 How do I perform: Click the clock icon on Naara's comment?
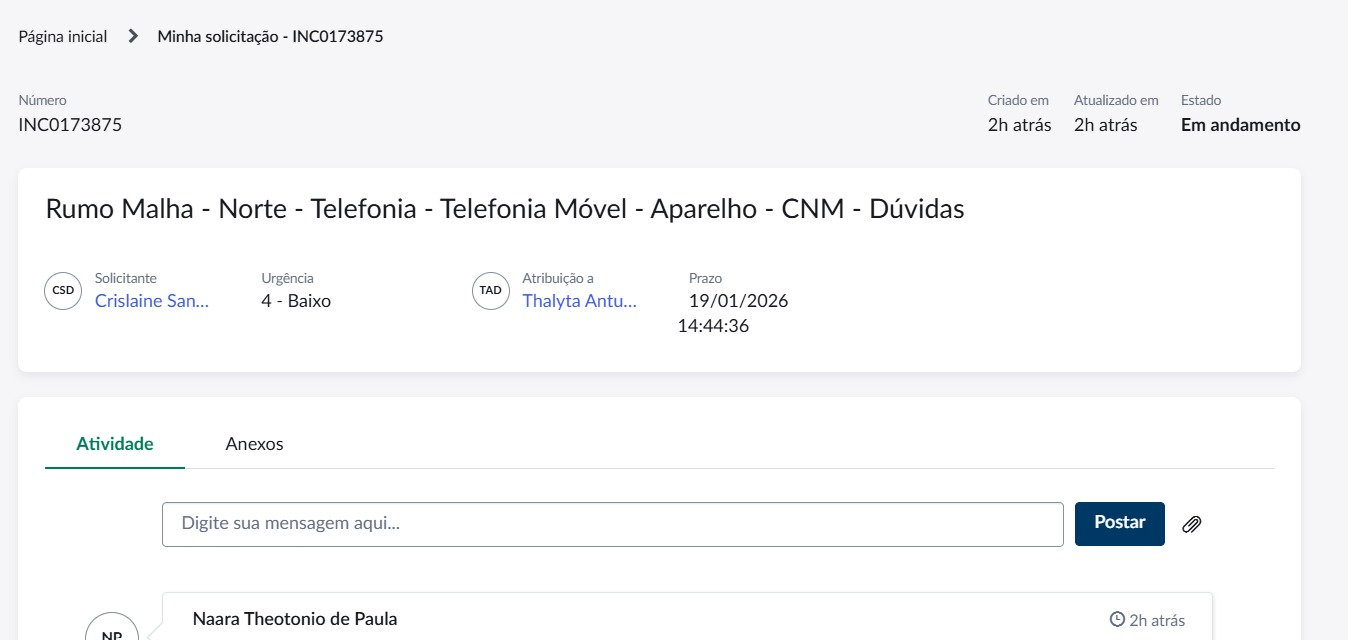point(1118,620)
